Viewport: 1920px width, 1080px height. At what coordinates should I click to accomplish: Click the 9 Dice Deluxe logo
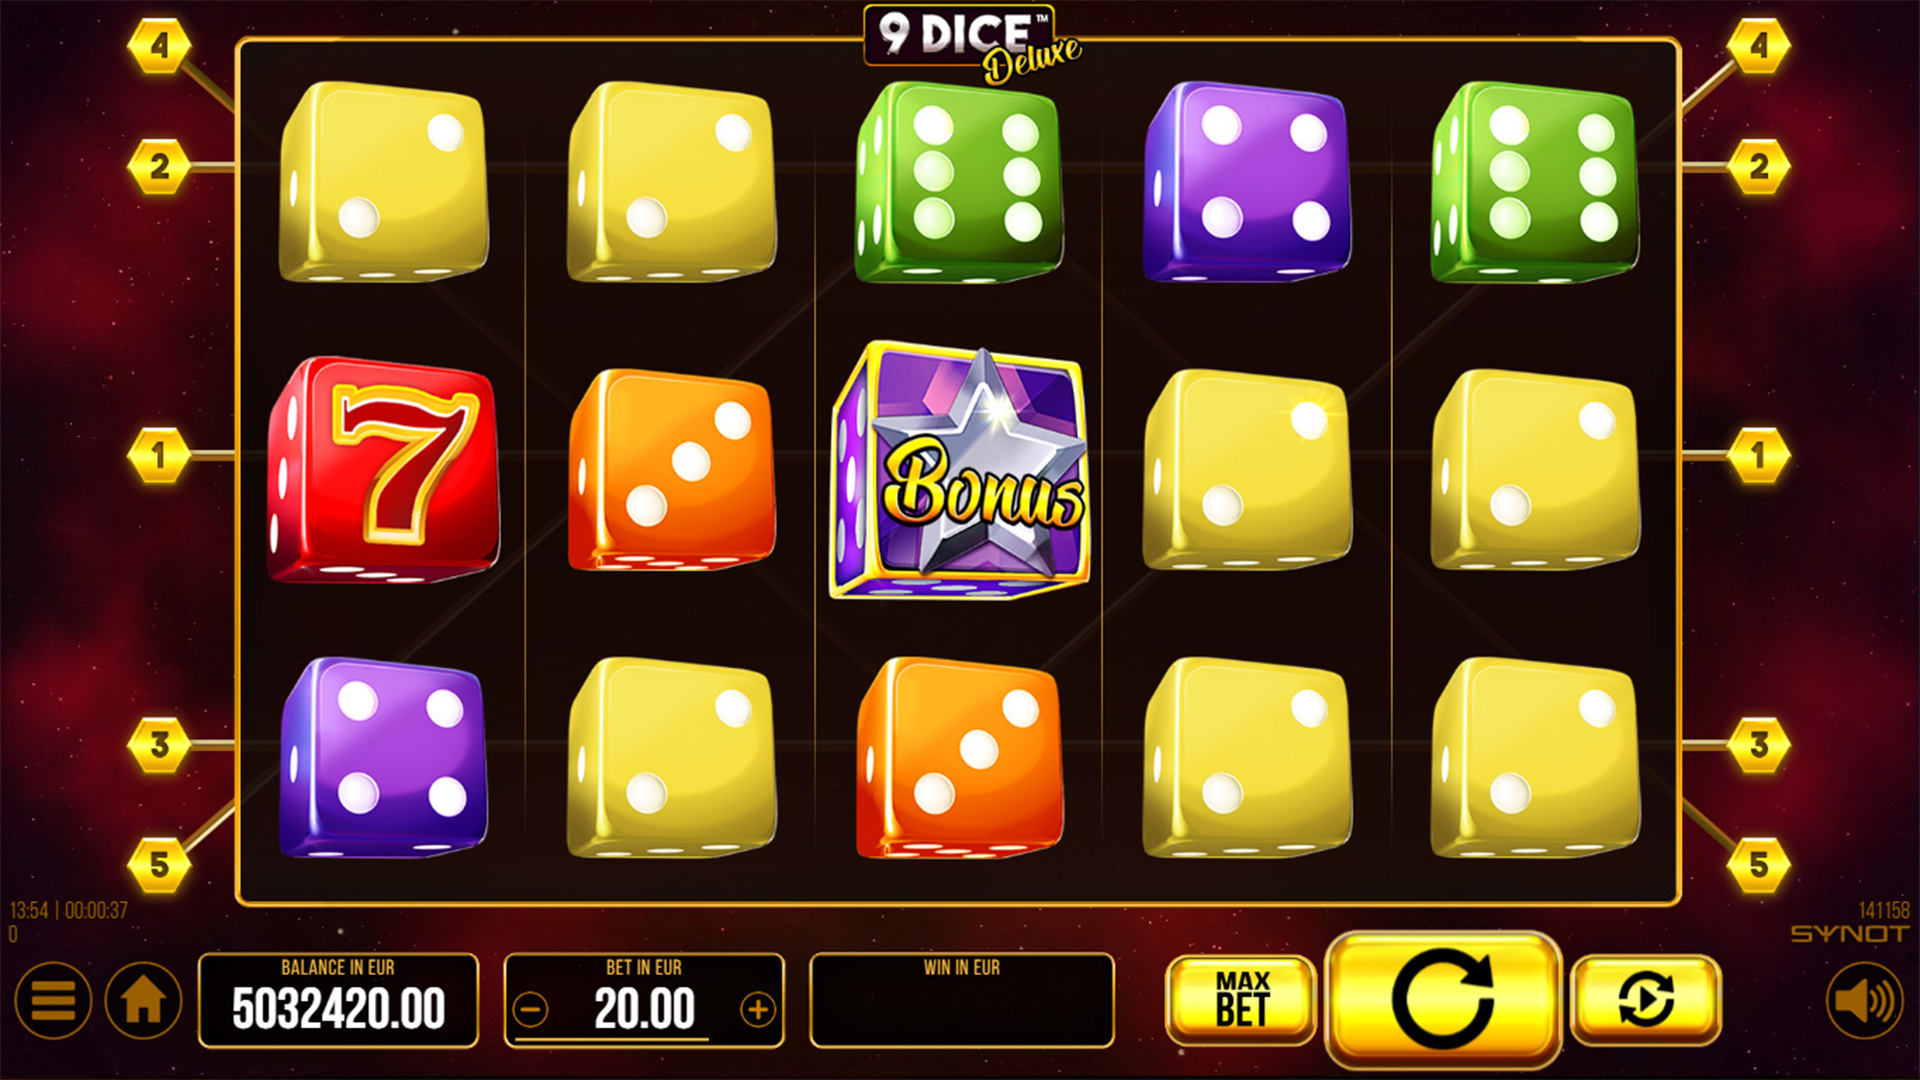point(972,44)
